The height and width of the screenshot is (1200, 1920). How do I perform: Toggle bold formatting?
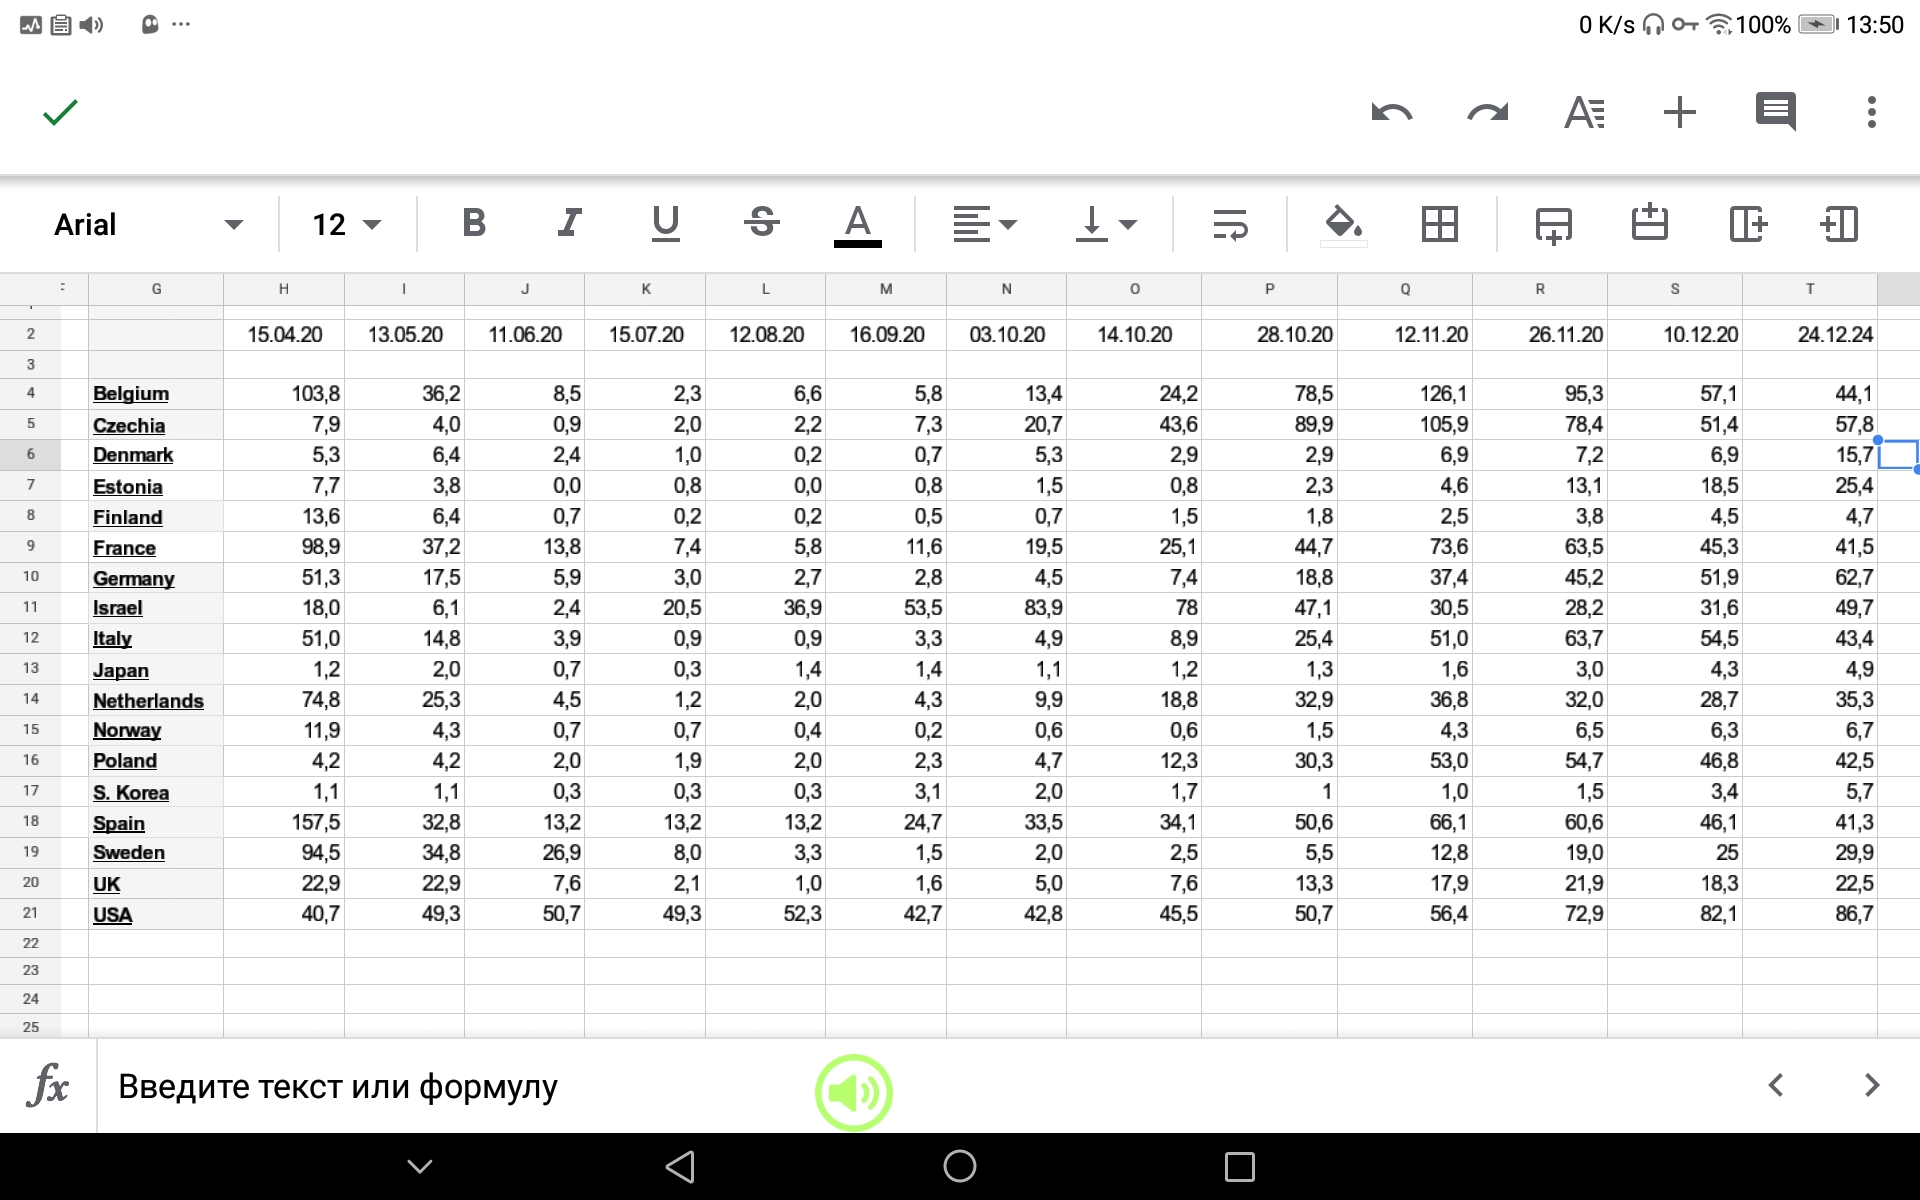(x=474, y=223)
